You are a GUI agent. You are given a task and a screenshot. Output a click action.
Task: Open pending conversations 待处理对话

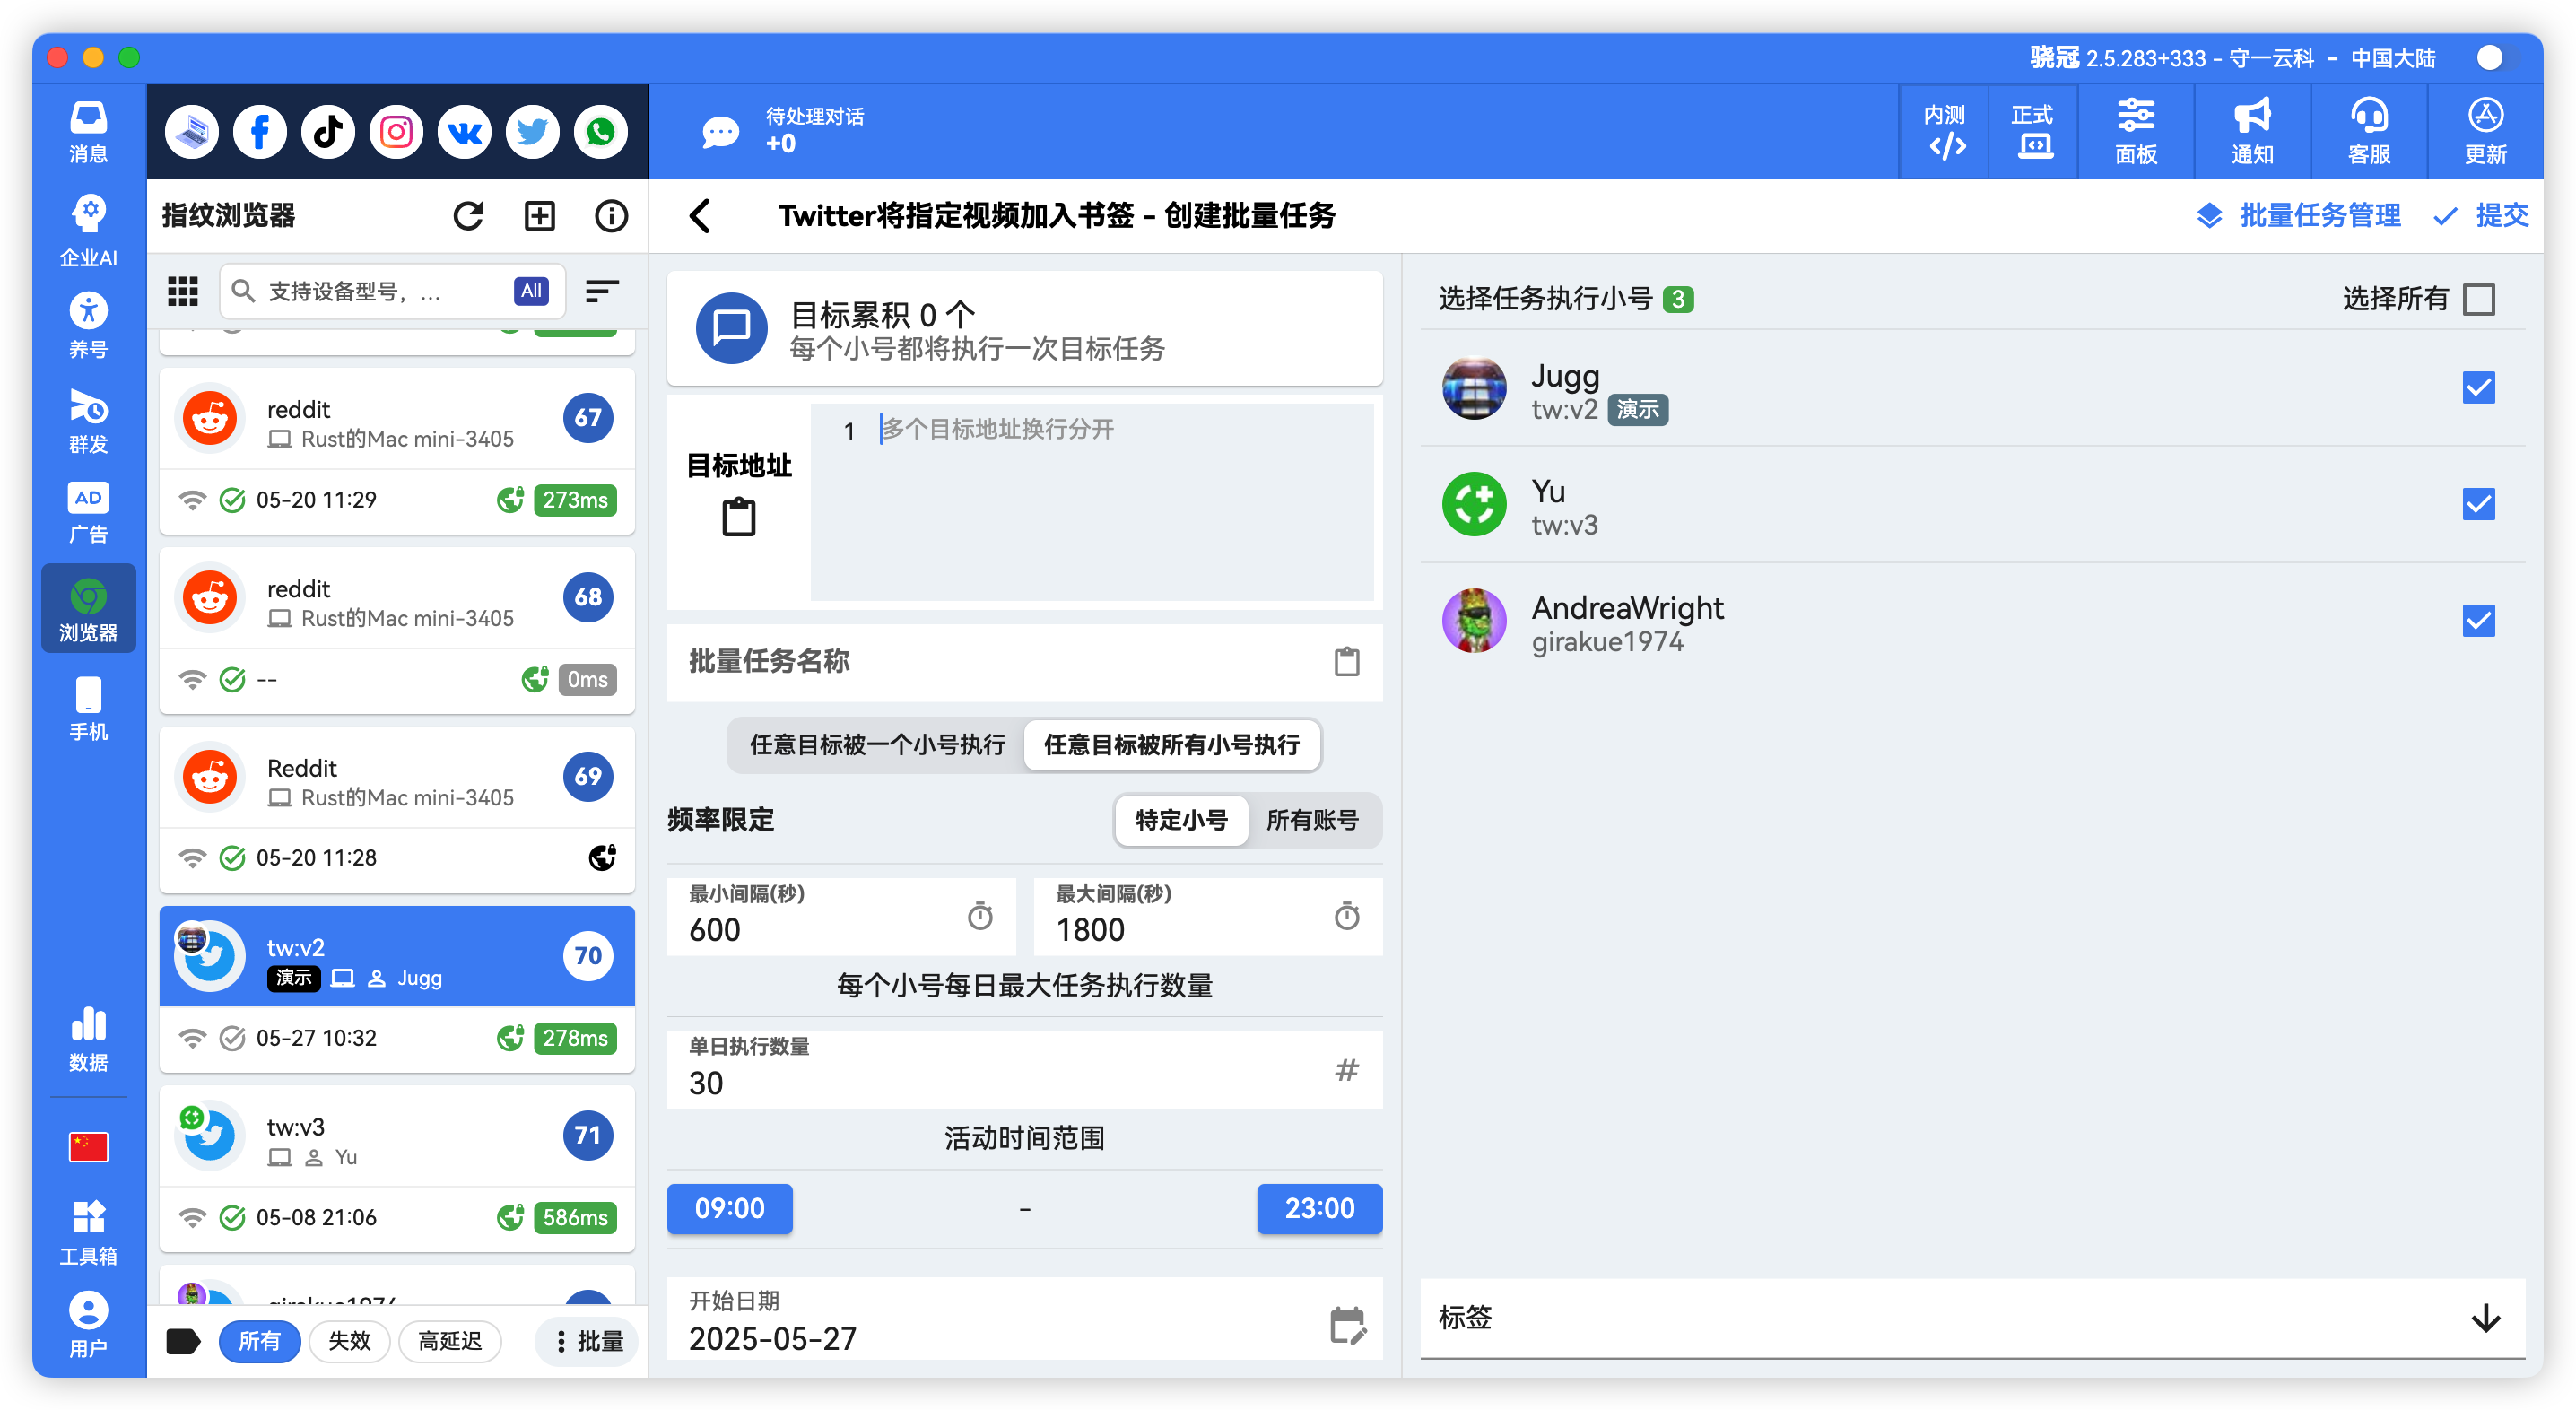pos(783,131)
